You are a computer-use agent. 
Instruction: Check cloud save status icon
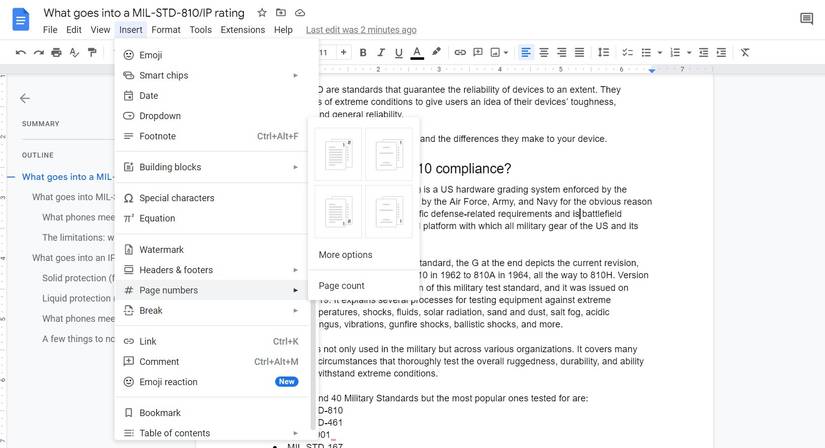click(300, 13)
